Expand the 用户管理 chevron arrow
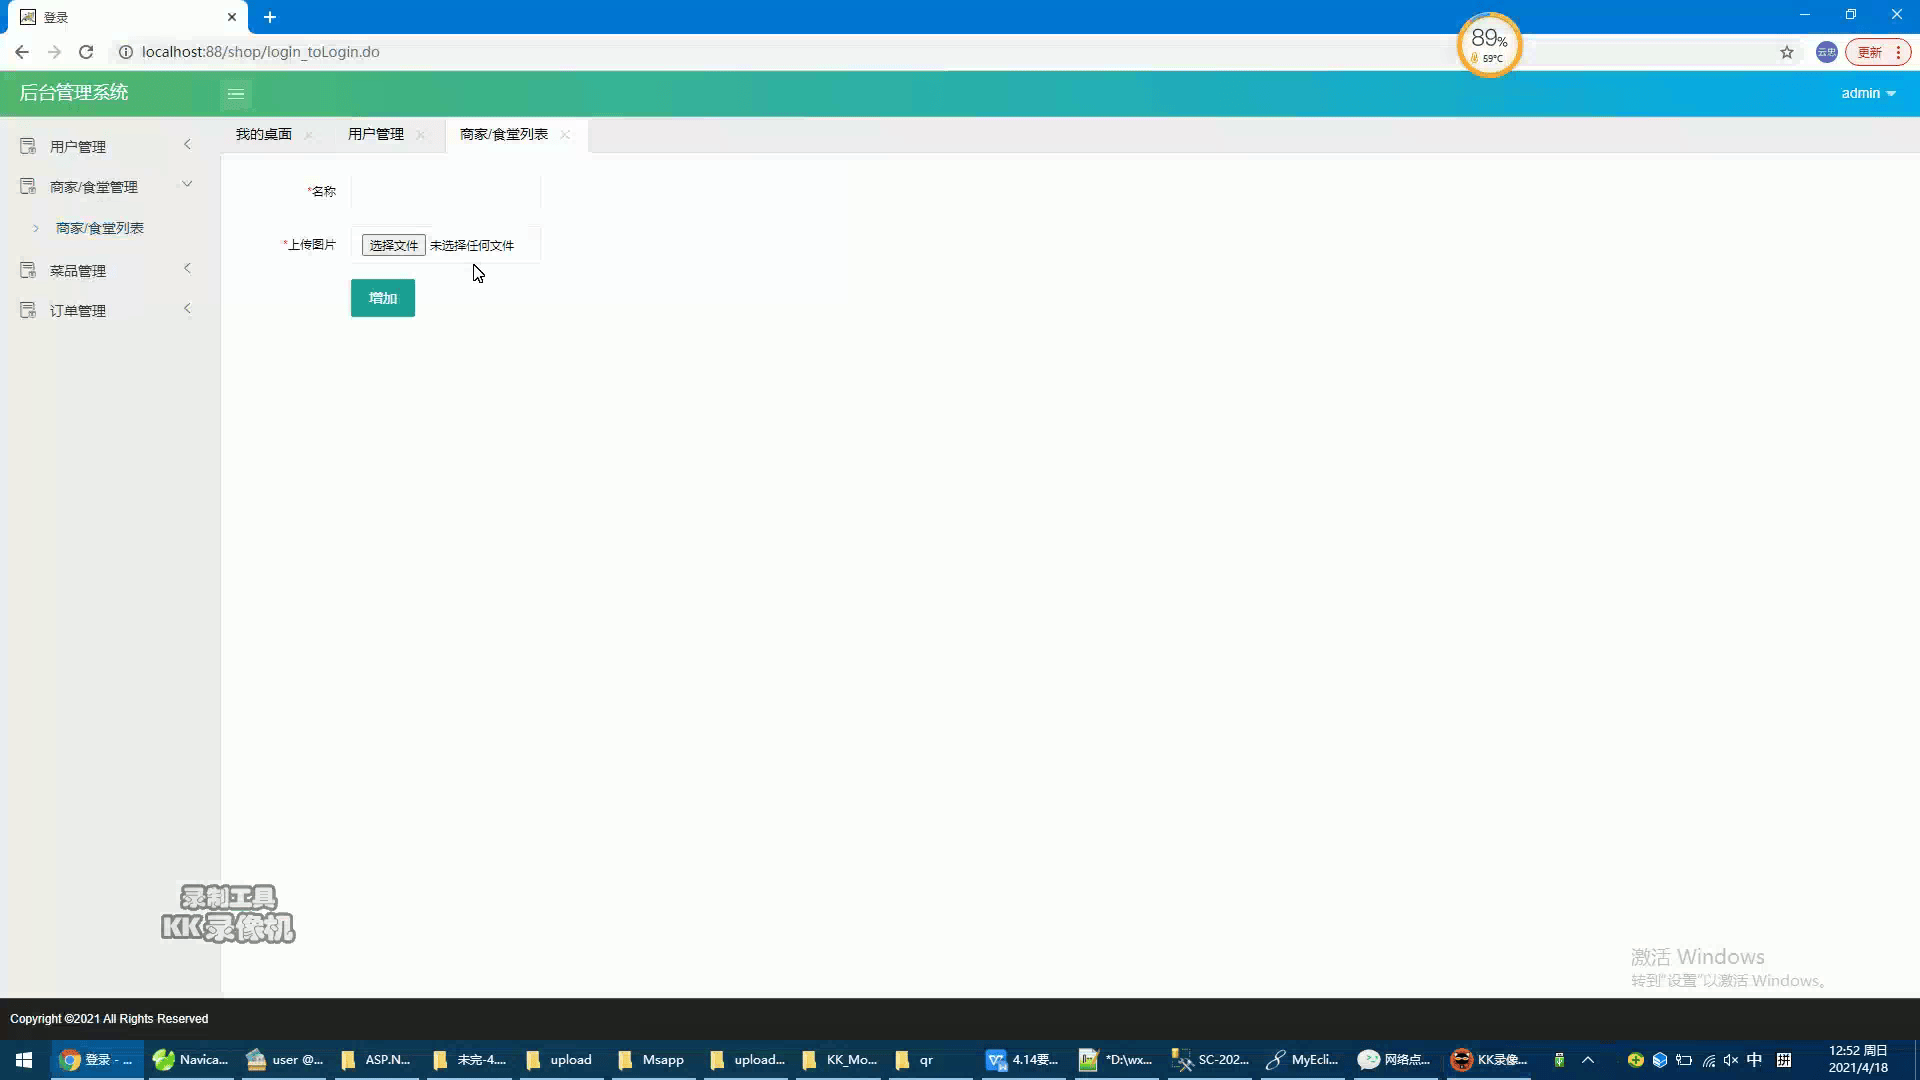Viewport: 1920px width, 1080px height. click(x=187, y=145)
